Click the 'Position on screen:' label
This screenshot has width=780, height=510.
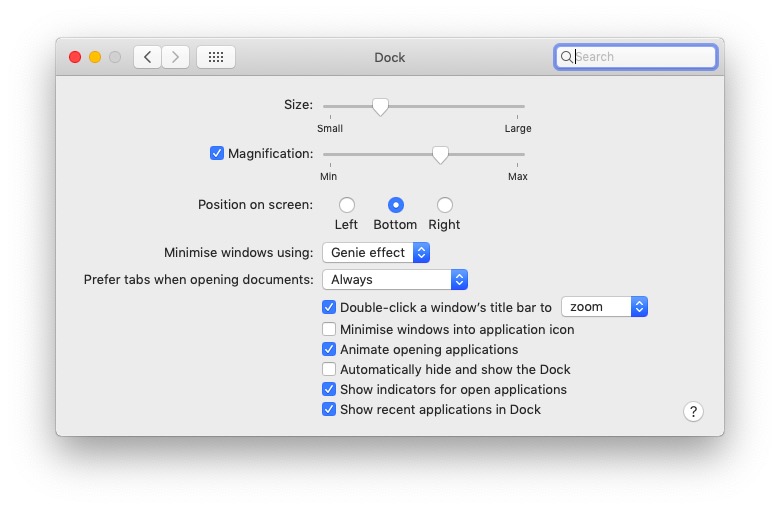click(255, 205)
